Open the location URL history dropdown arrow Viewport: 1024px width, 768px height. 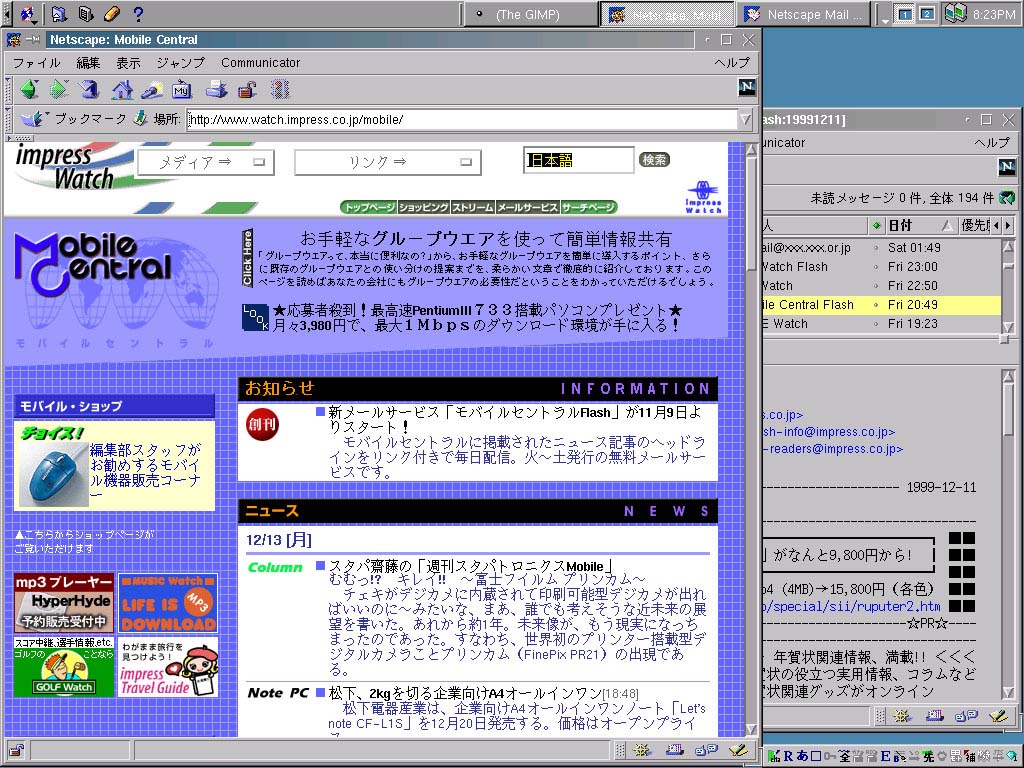pyautogui.click(x=745, y=119)
